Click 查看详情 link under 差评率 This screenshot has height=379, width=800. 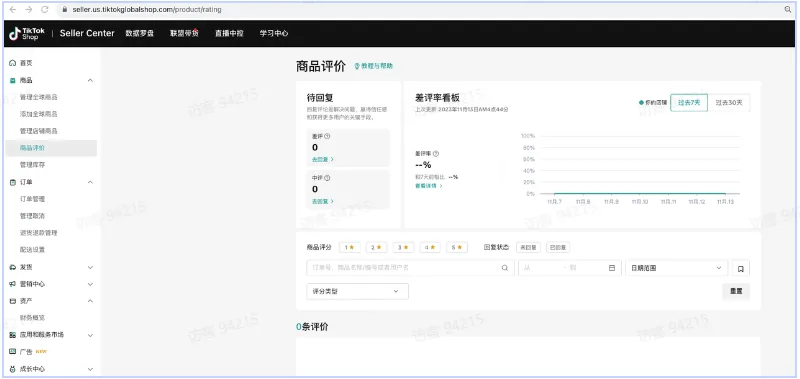(429, 186)
